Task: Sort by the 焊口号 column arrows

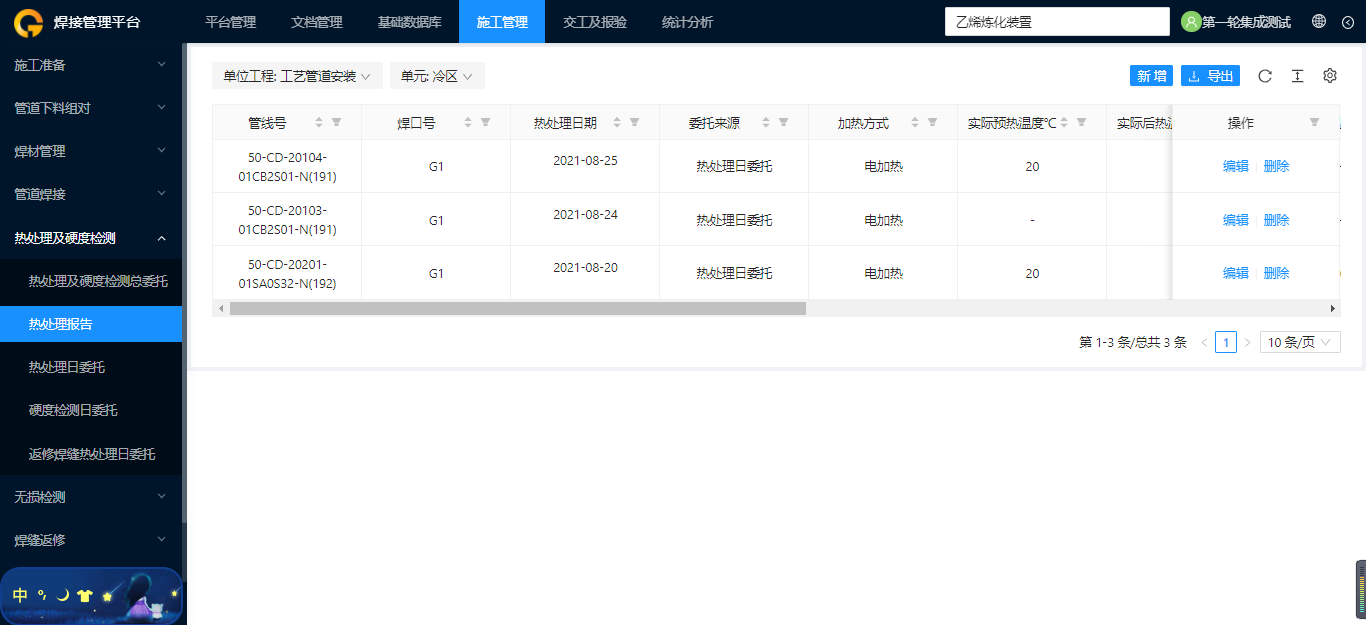Action: click(x=468, y=122)
